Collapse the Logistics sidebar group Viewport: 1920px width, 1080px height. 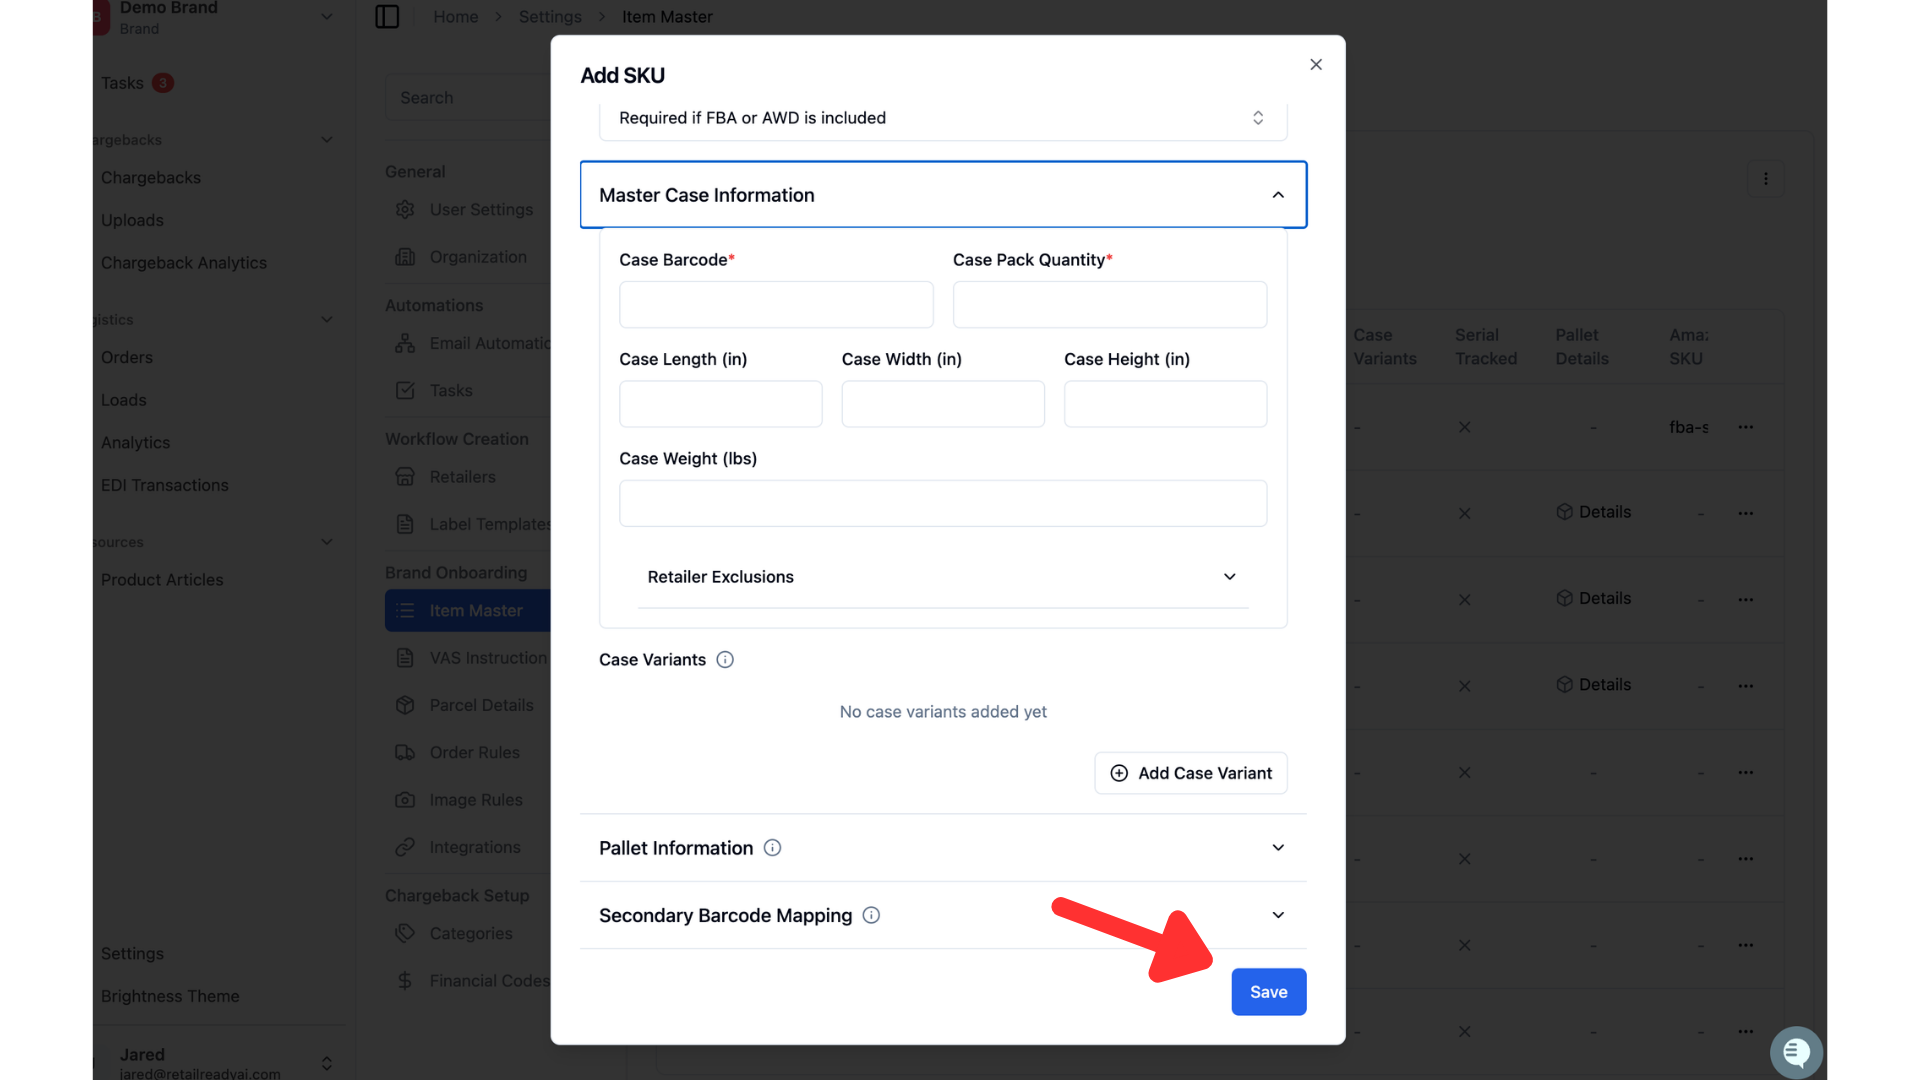click(326, 320)
